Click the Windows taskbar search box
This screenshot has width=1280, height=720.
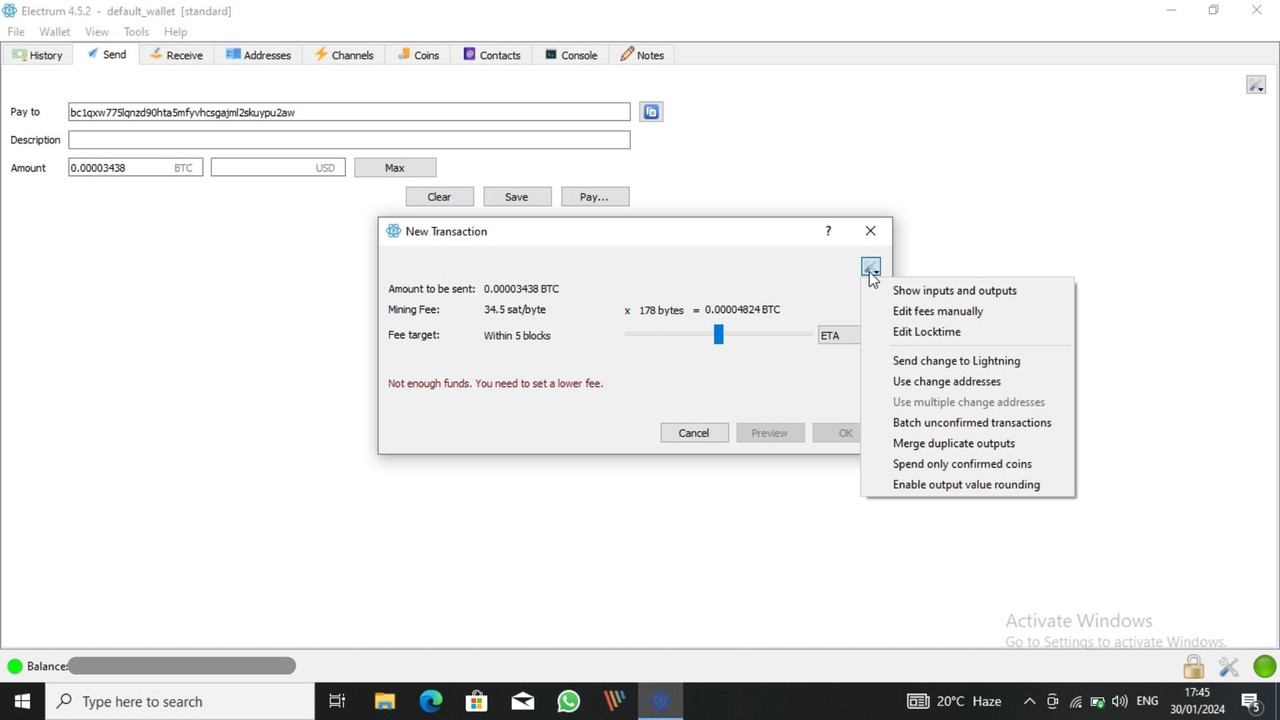tap(180, 701)
